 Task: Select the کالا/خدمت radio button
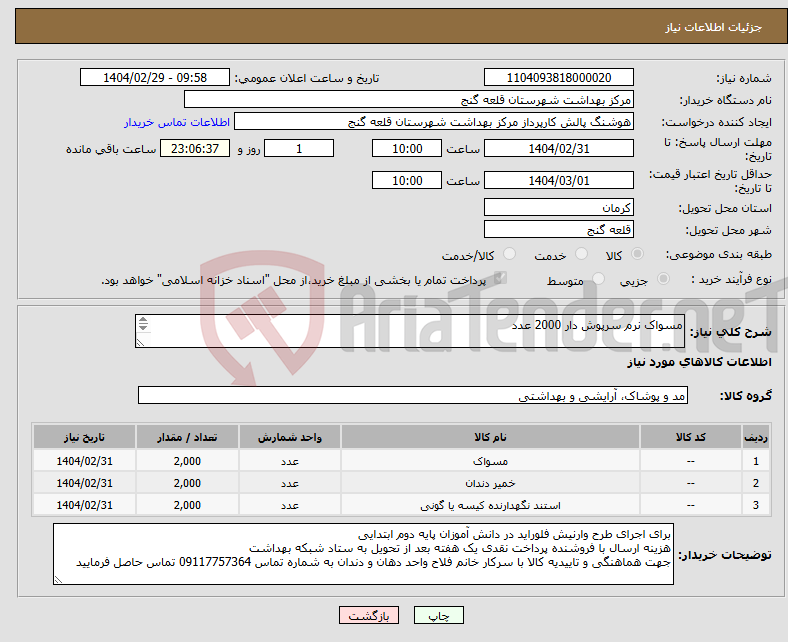point(510,254)
